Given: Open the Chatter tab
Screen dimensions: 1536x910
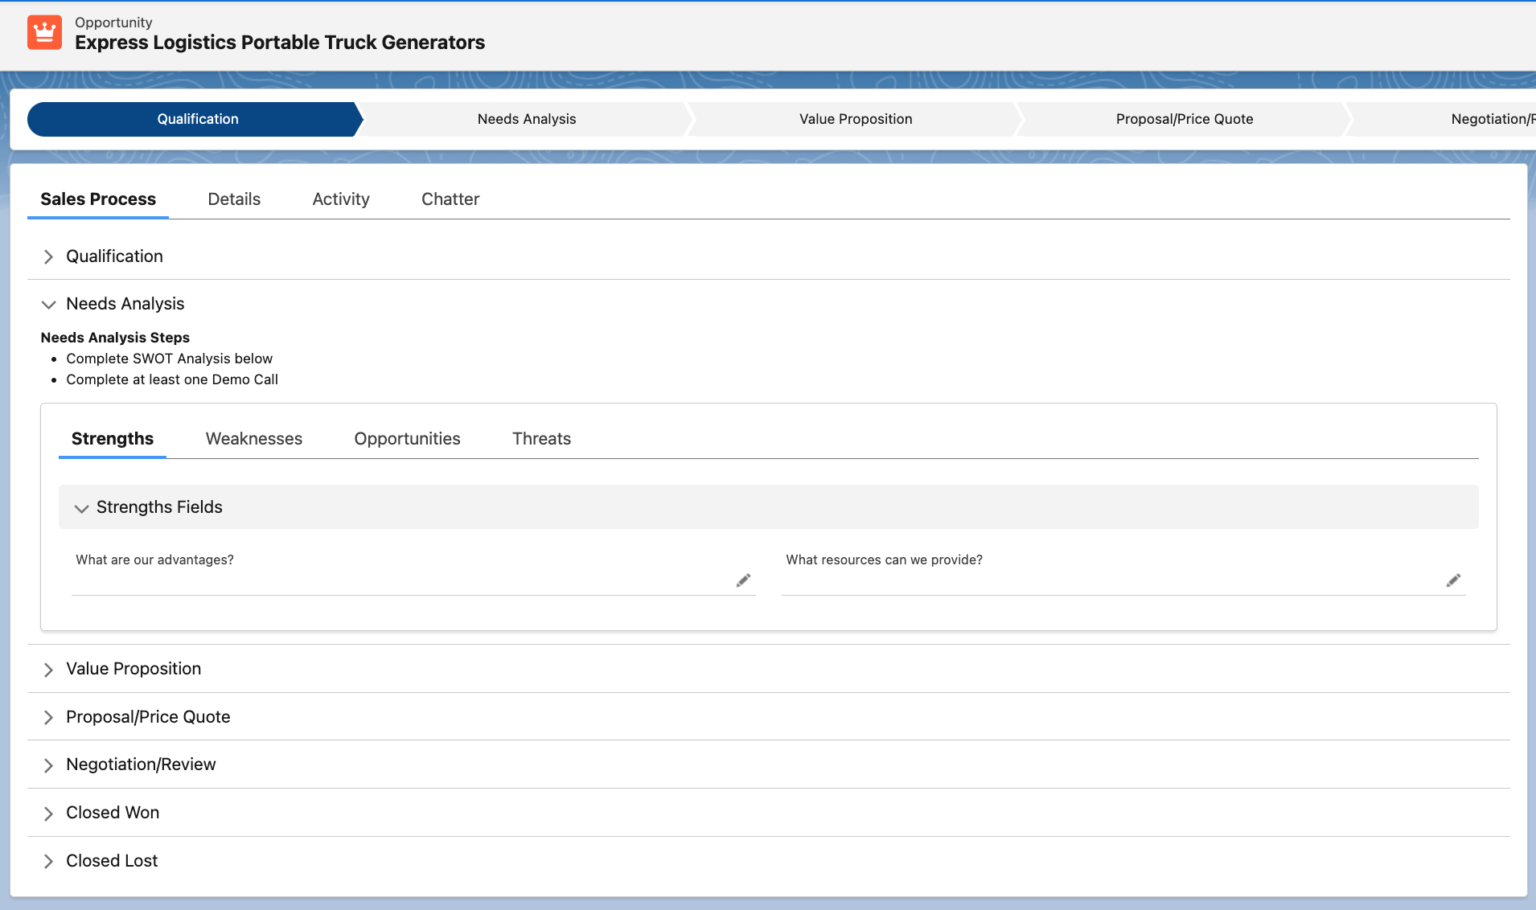Looking at the screenshot, I should point(450,199).
